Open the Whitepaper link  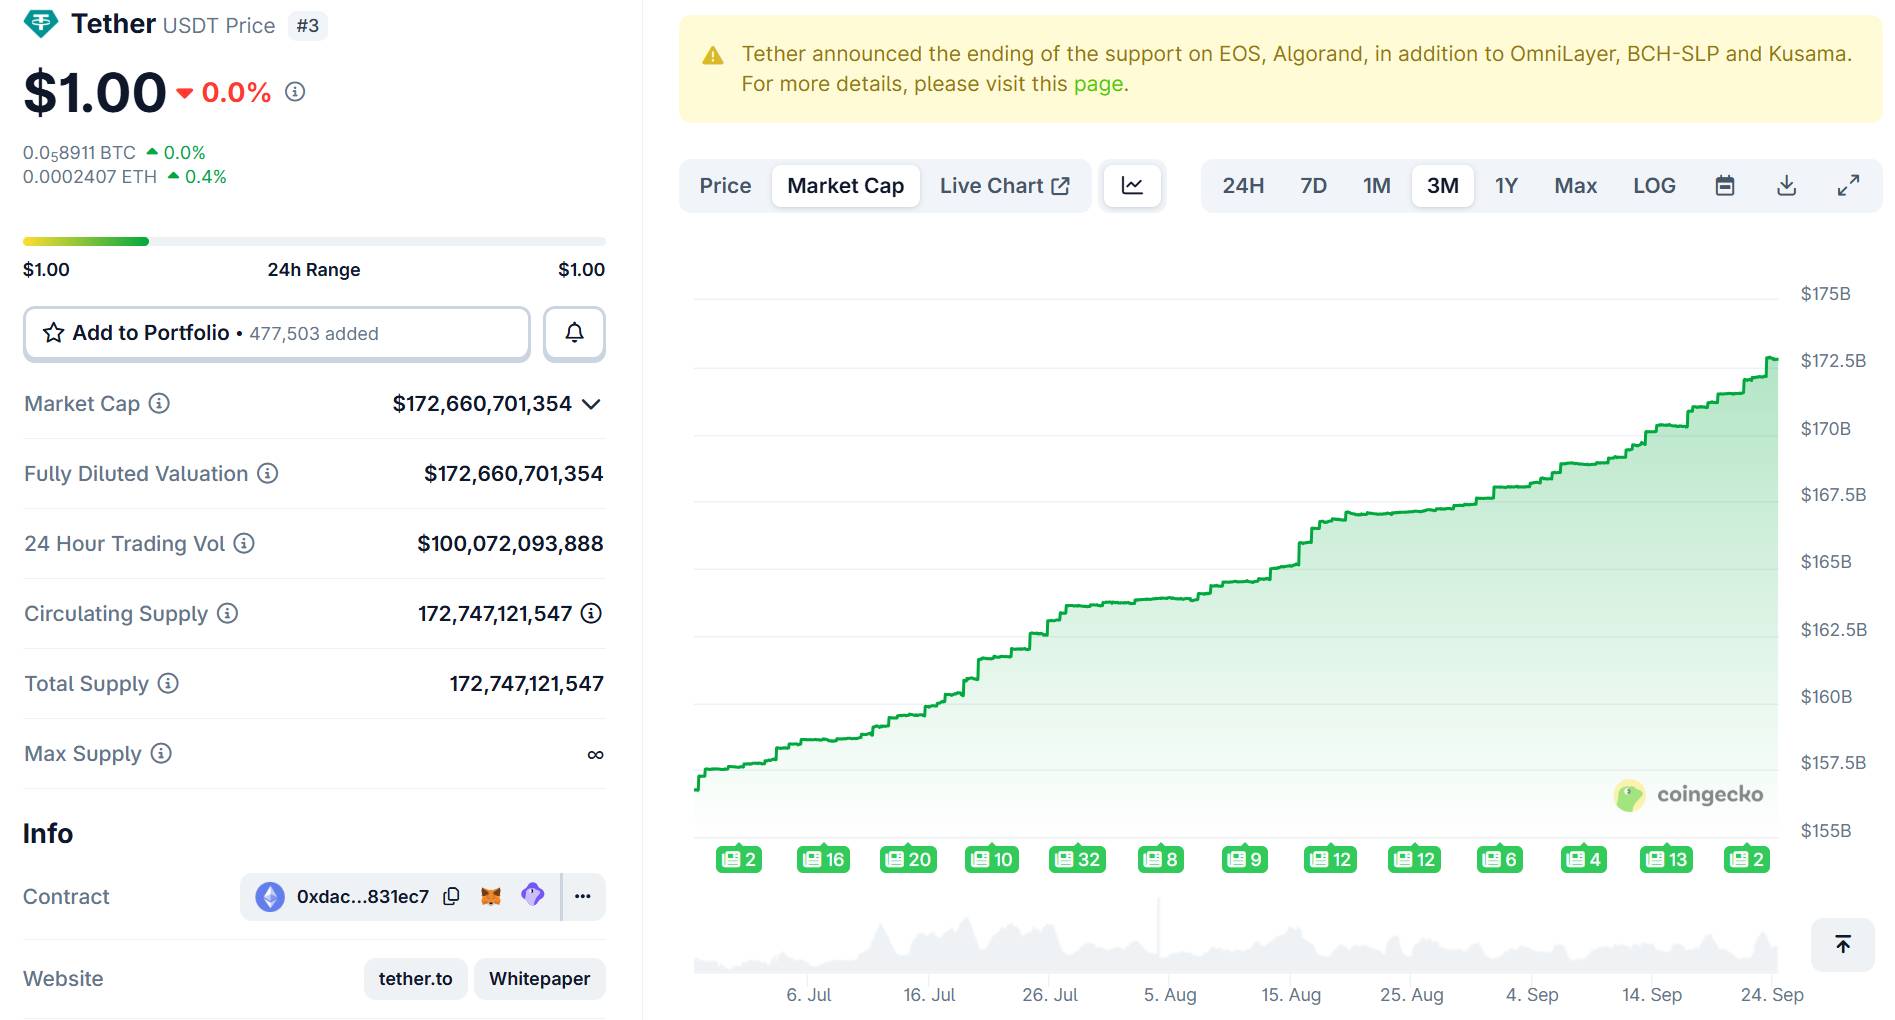[540, 978]
